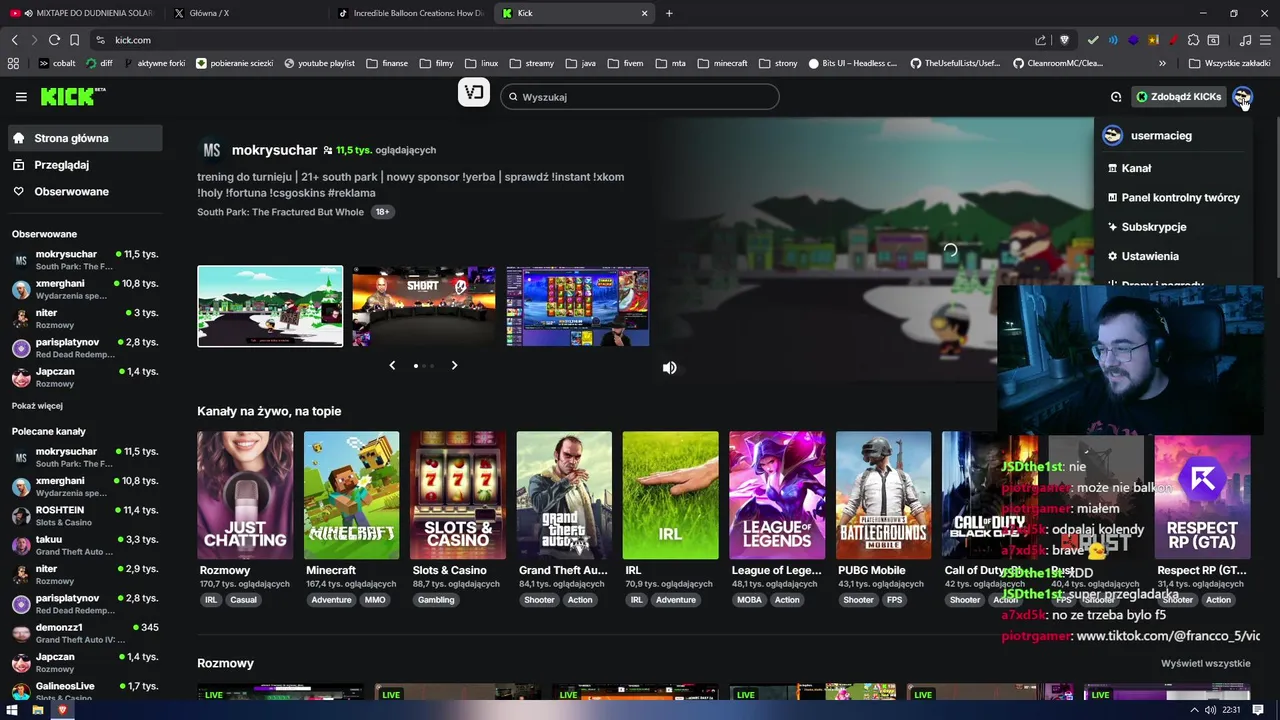Select the SHORT stream thumbnail
1280x720 pixels.
click(423, 306)
